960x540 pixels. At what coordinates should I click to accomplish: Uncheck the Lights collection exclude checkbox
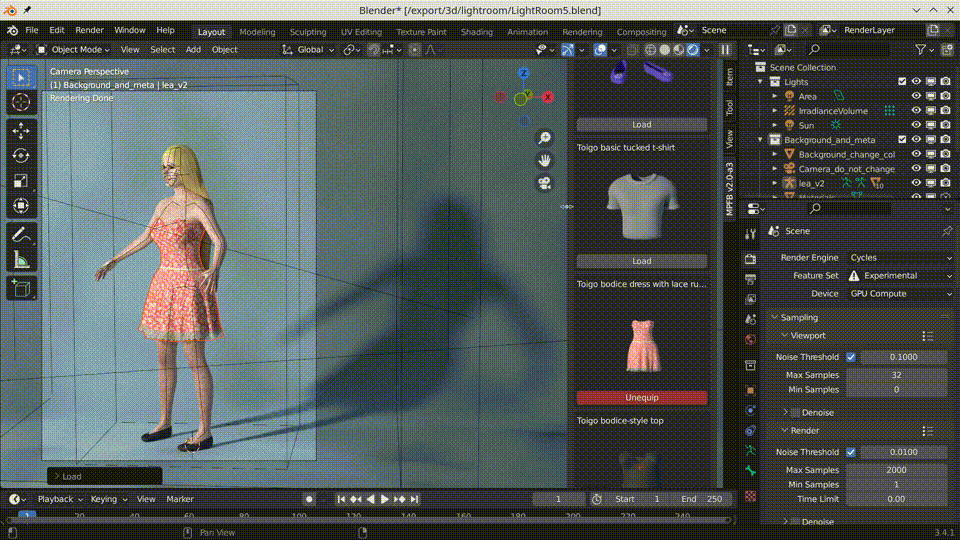pos(902,81)
